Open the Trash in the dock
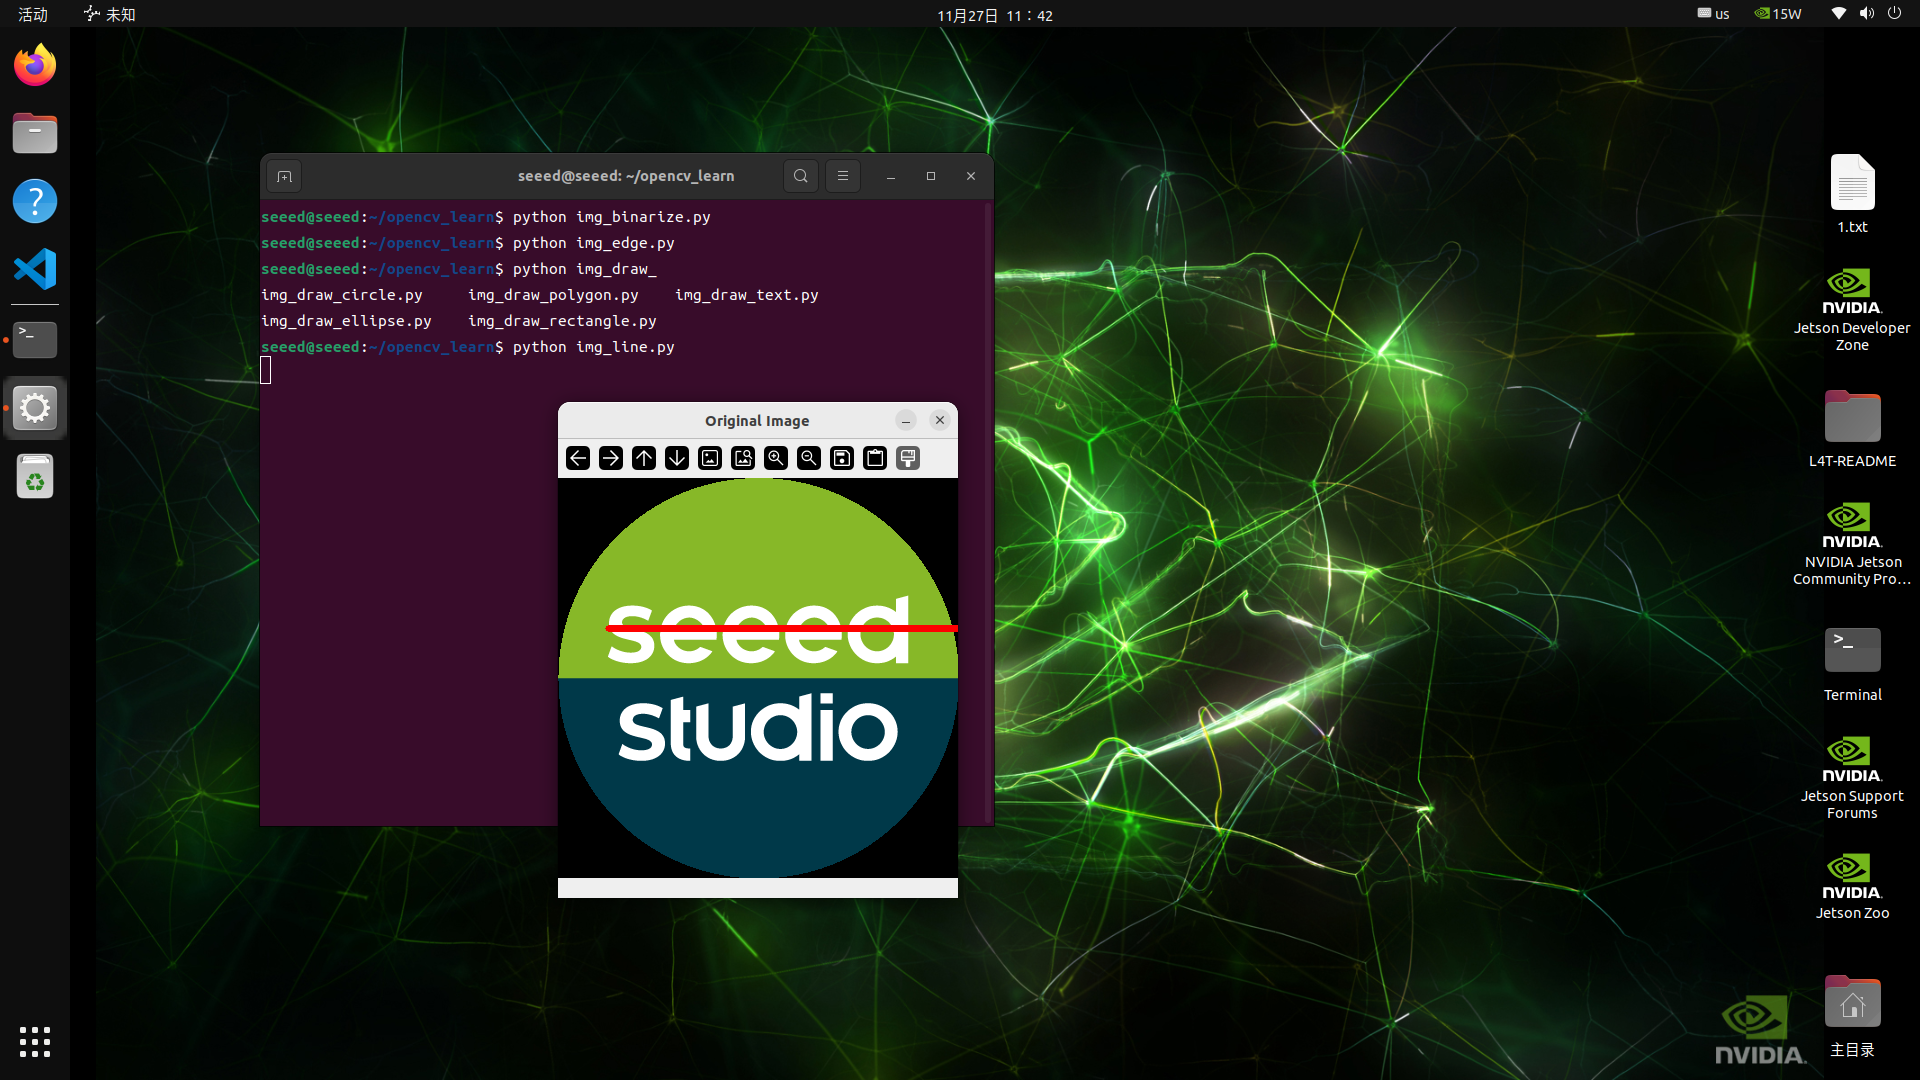 coord(35,476)
